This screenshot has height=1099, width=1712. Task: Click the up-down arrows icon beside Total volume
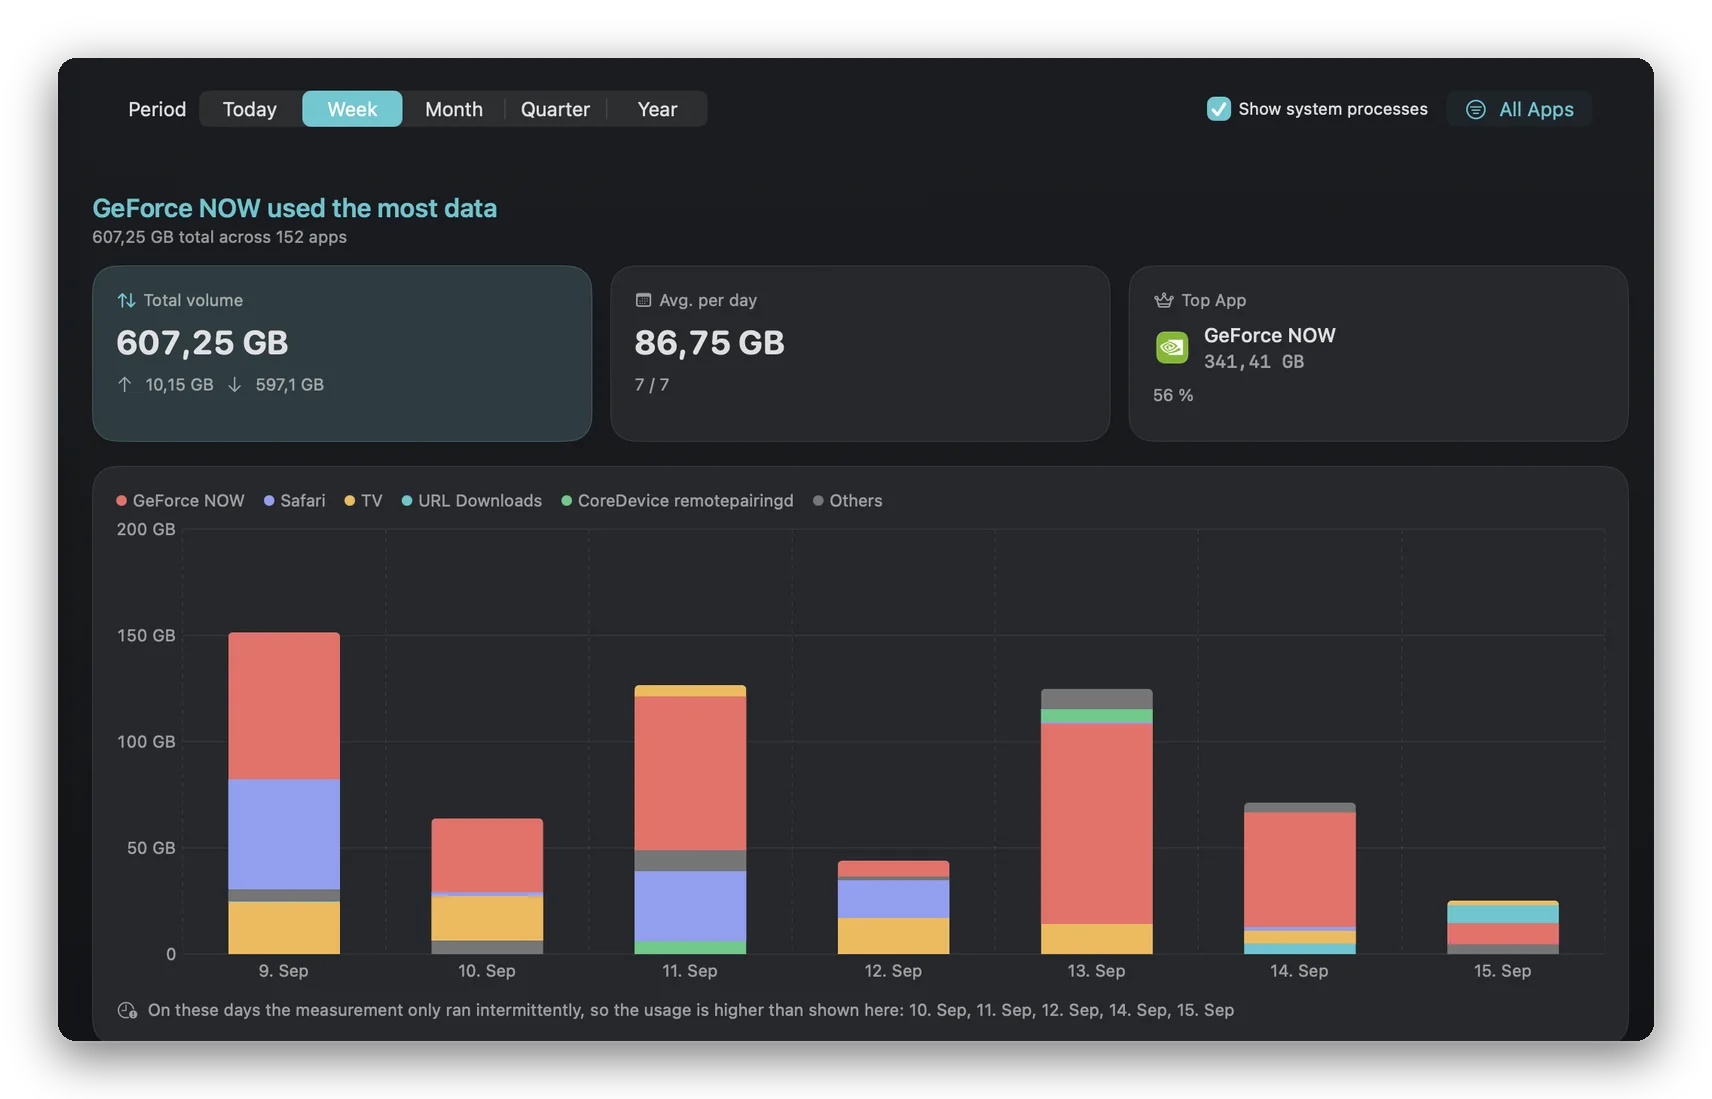tap(126, 300)
